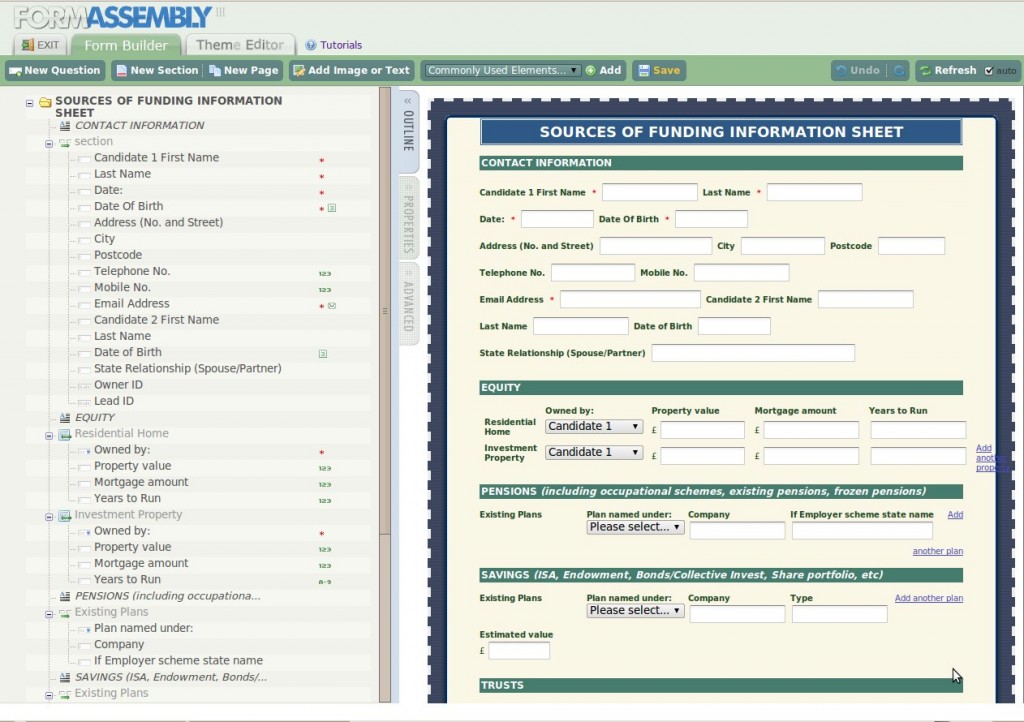Select 'State Relationship (Spouse/Partner)' in outline
1024x722 pixels.
click(187, 368)
